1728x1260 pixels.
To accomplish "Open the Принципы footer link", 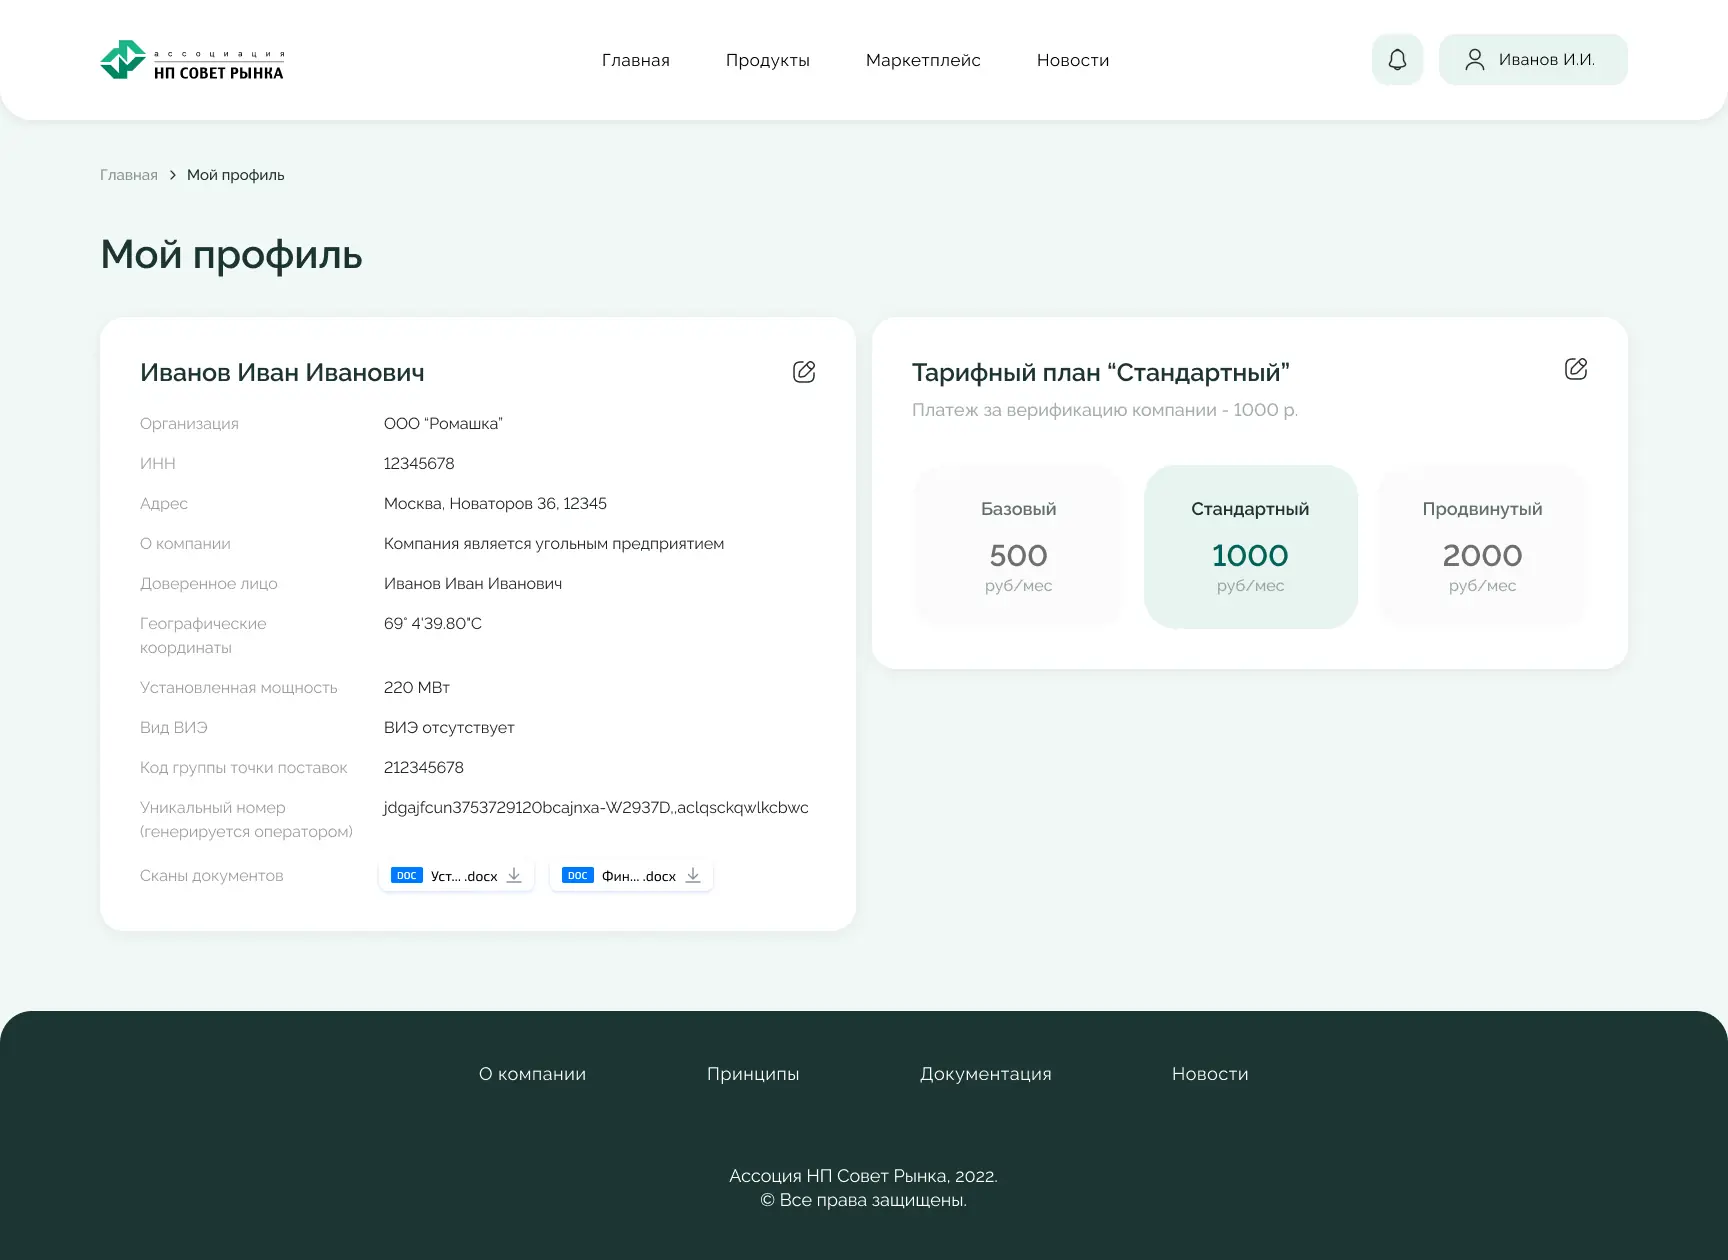I will pyautogui.click(x=752, y=1074).
